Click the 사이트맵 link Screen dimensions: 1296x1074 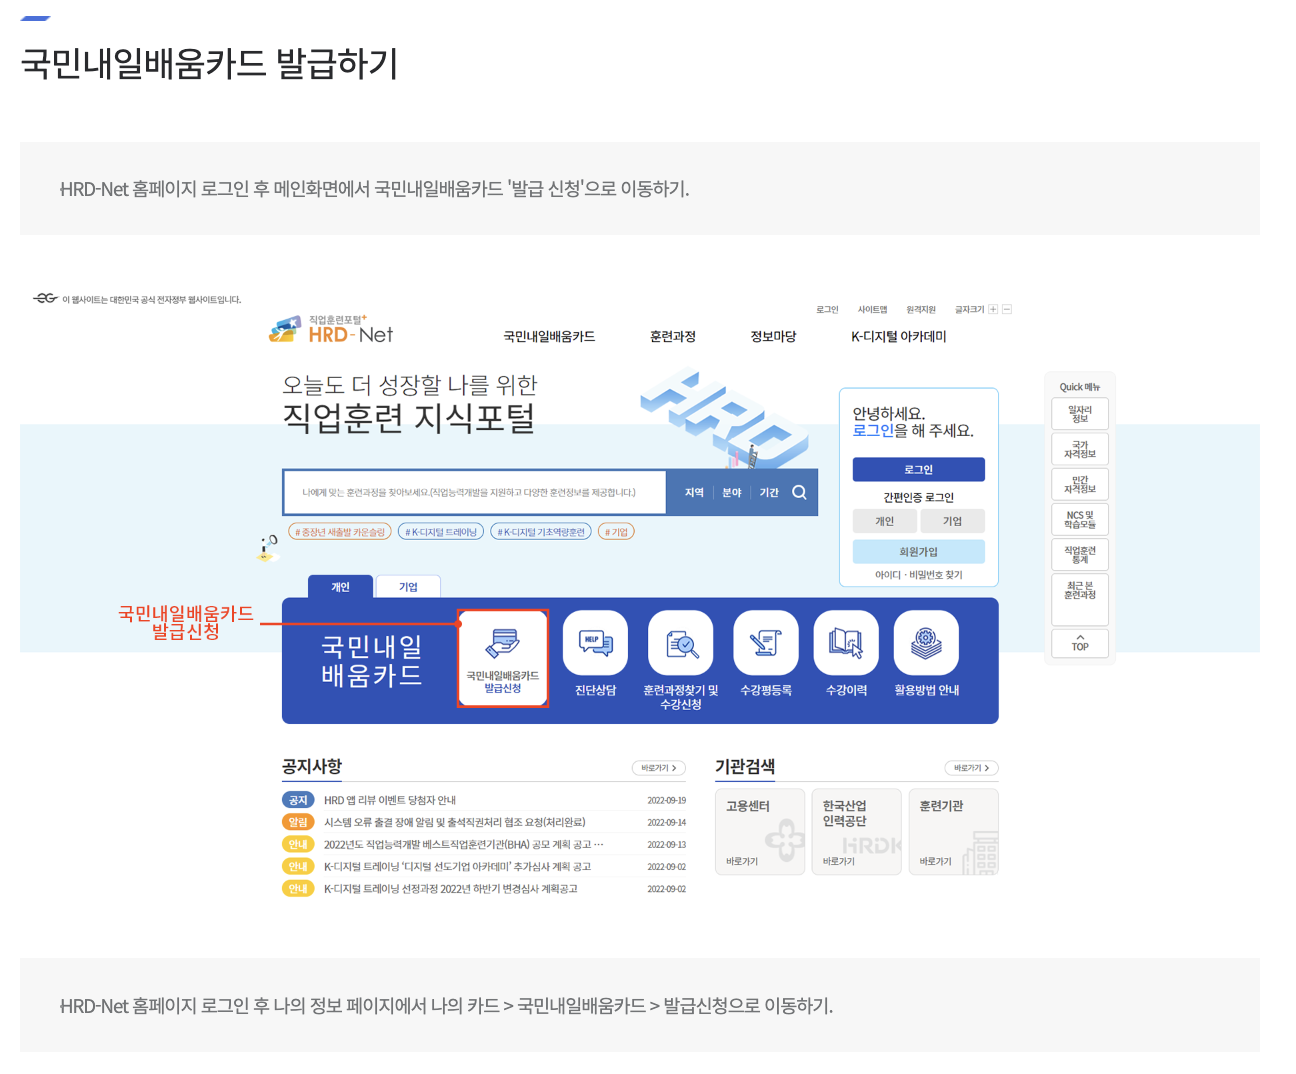(x=872, y=309)
